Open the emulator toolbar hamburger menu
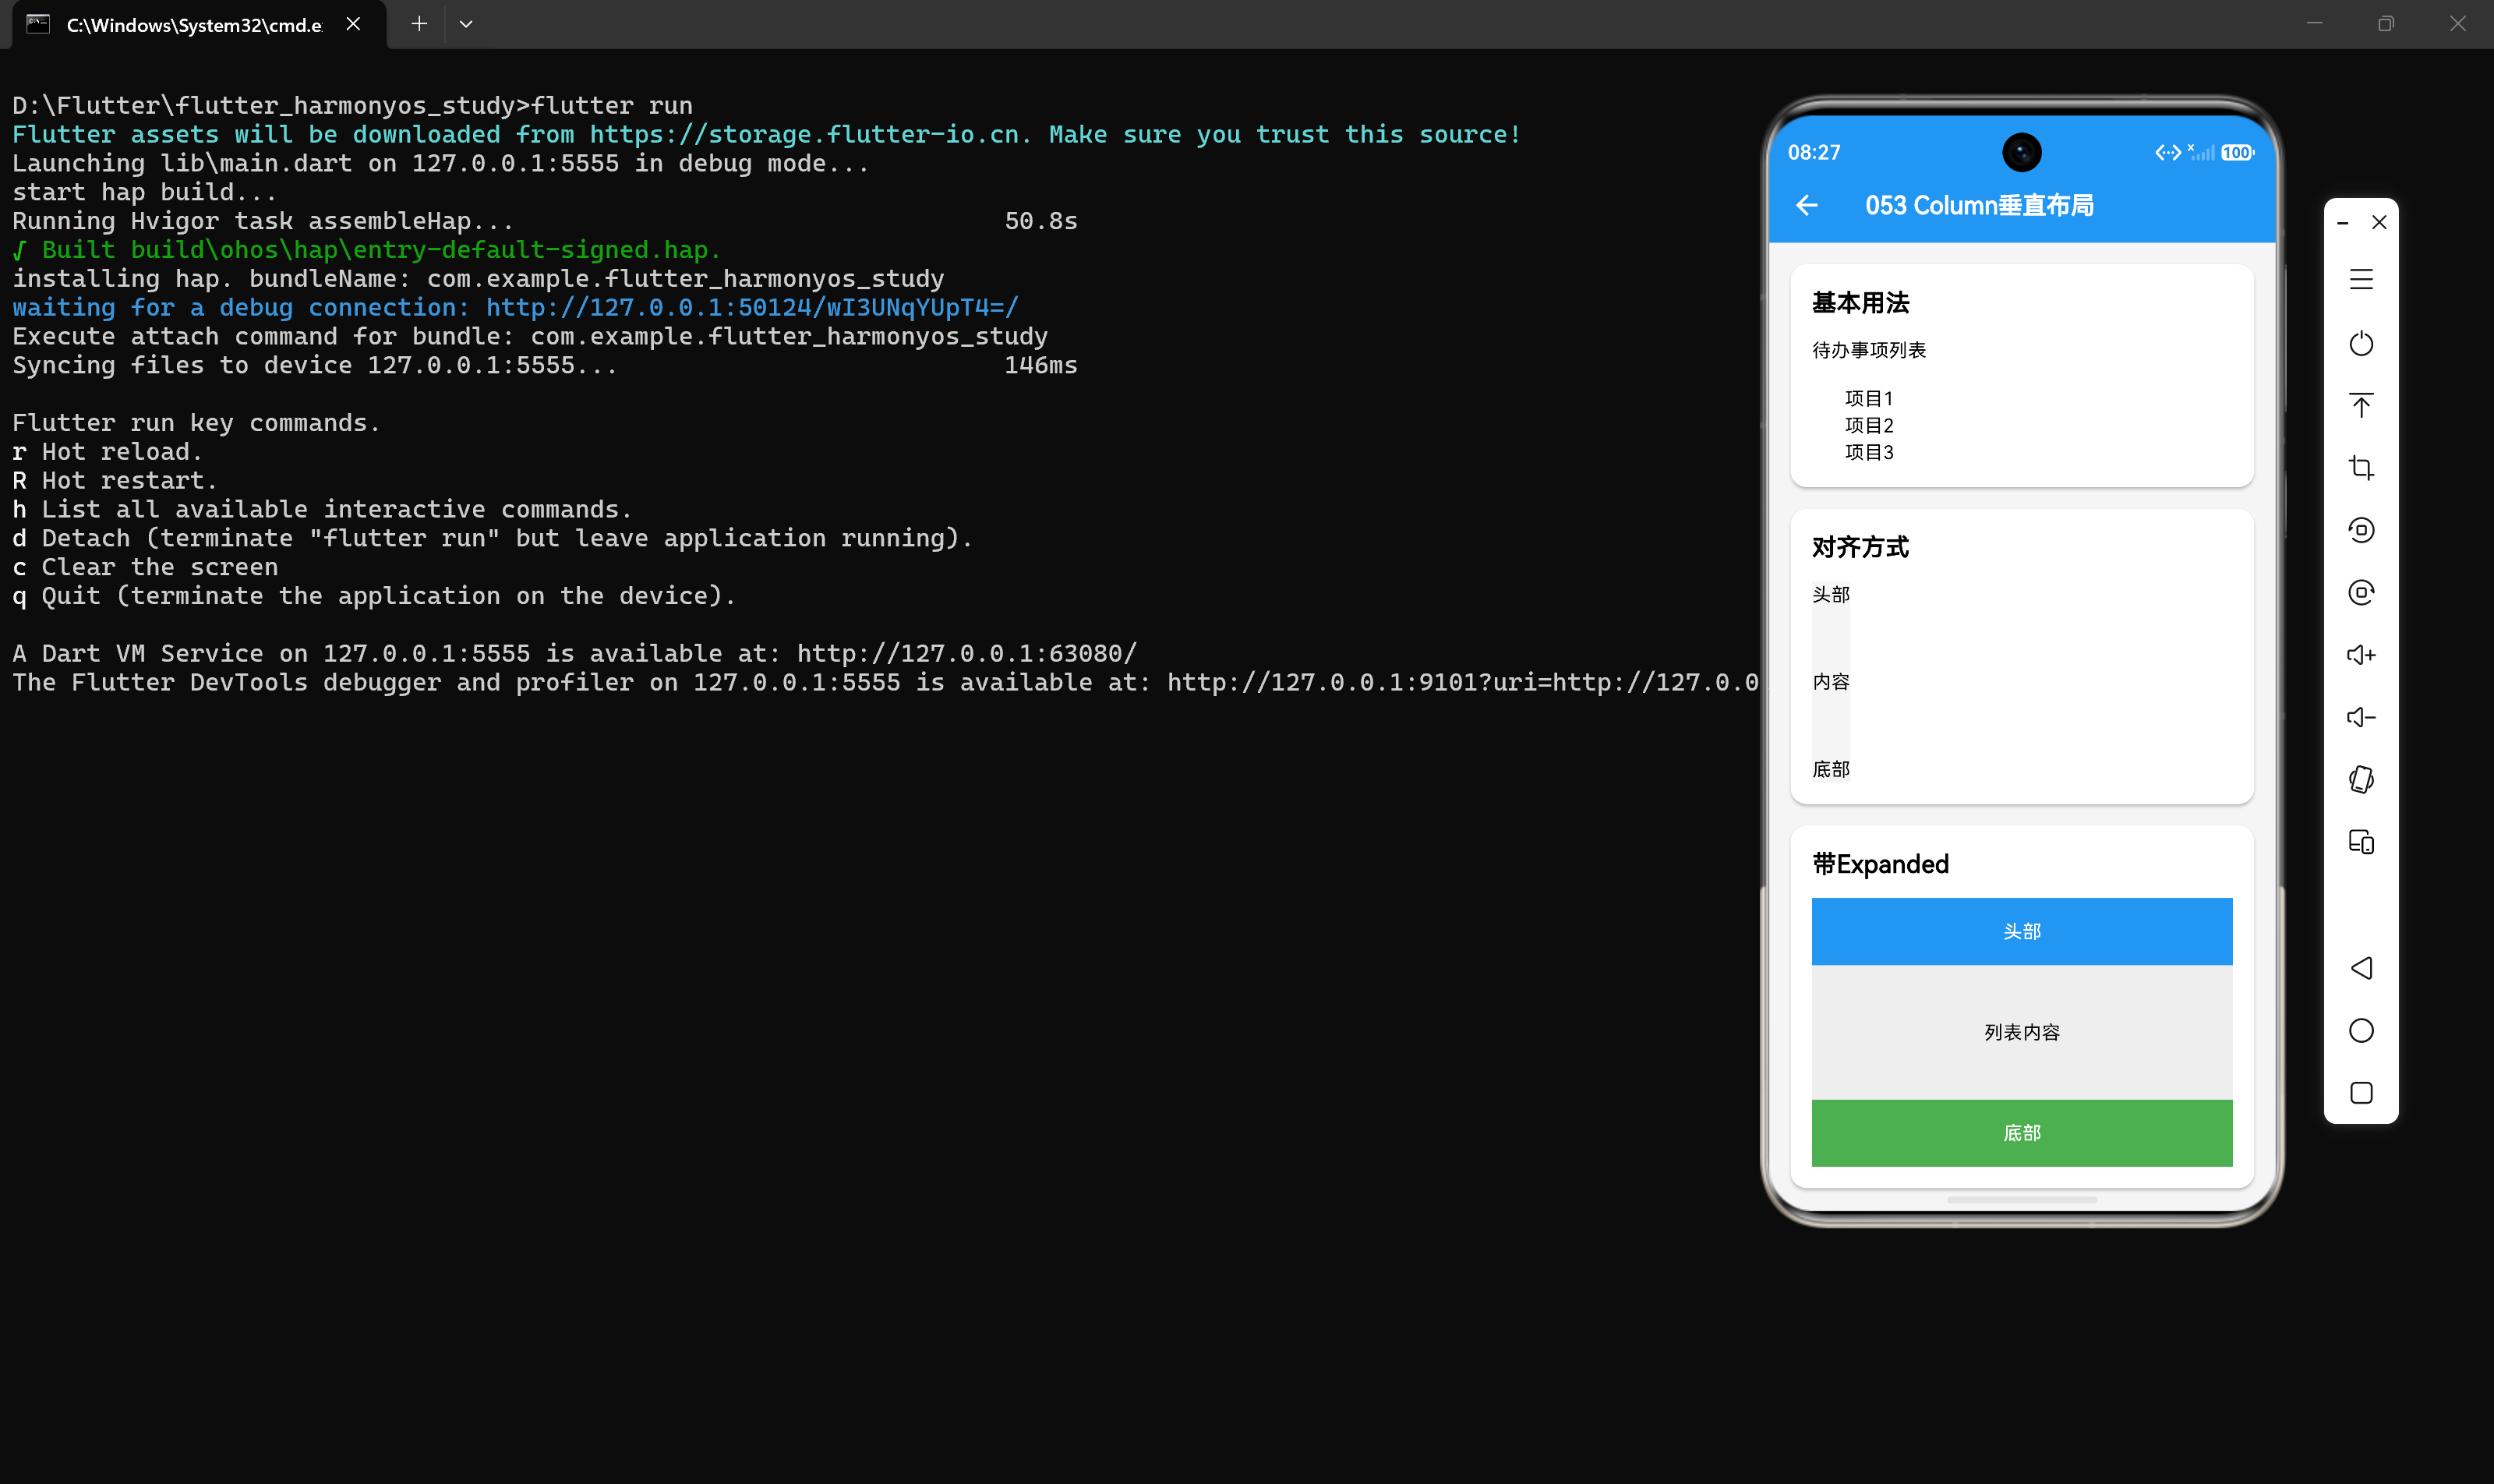Viewport: 2494px width, 1484px height. tap(2361, 279)
